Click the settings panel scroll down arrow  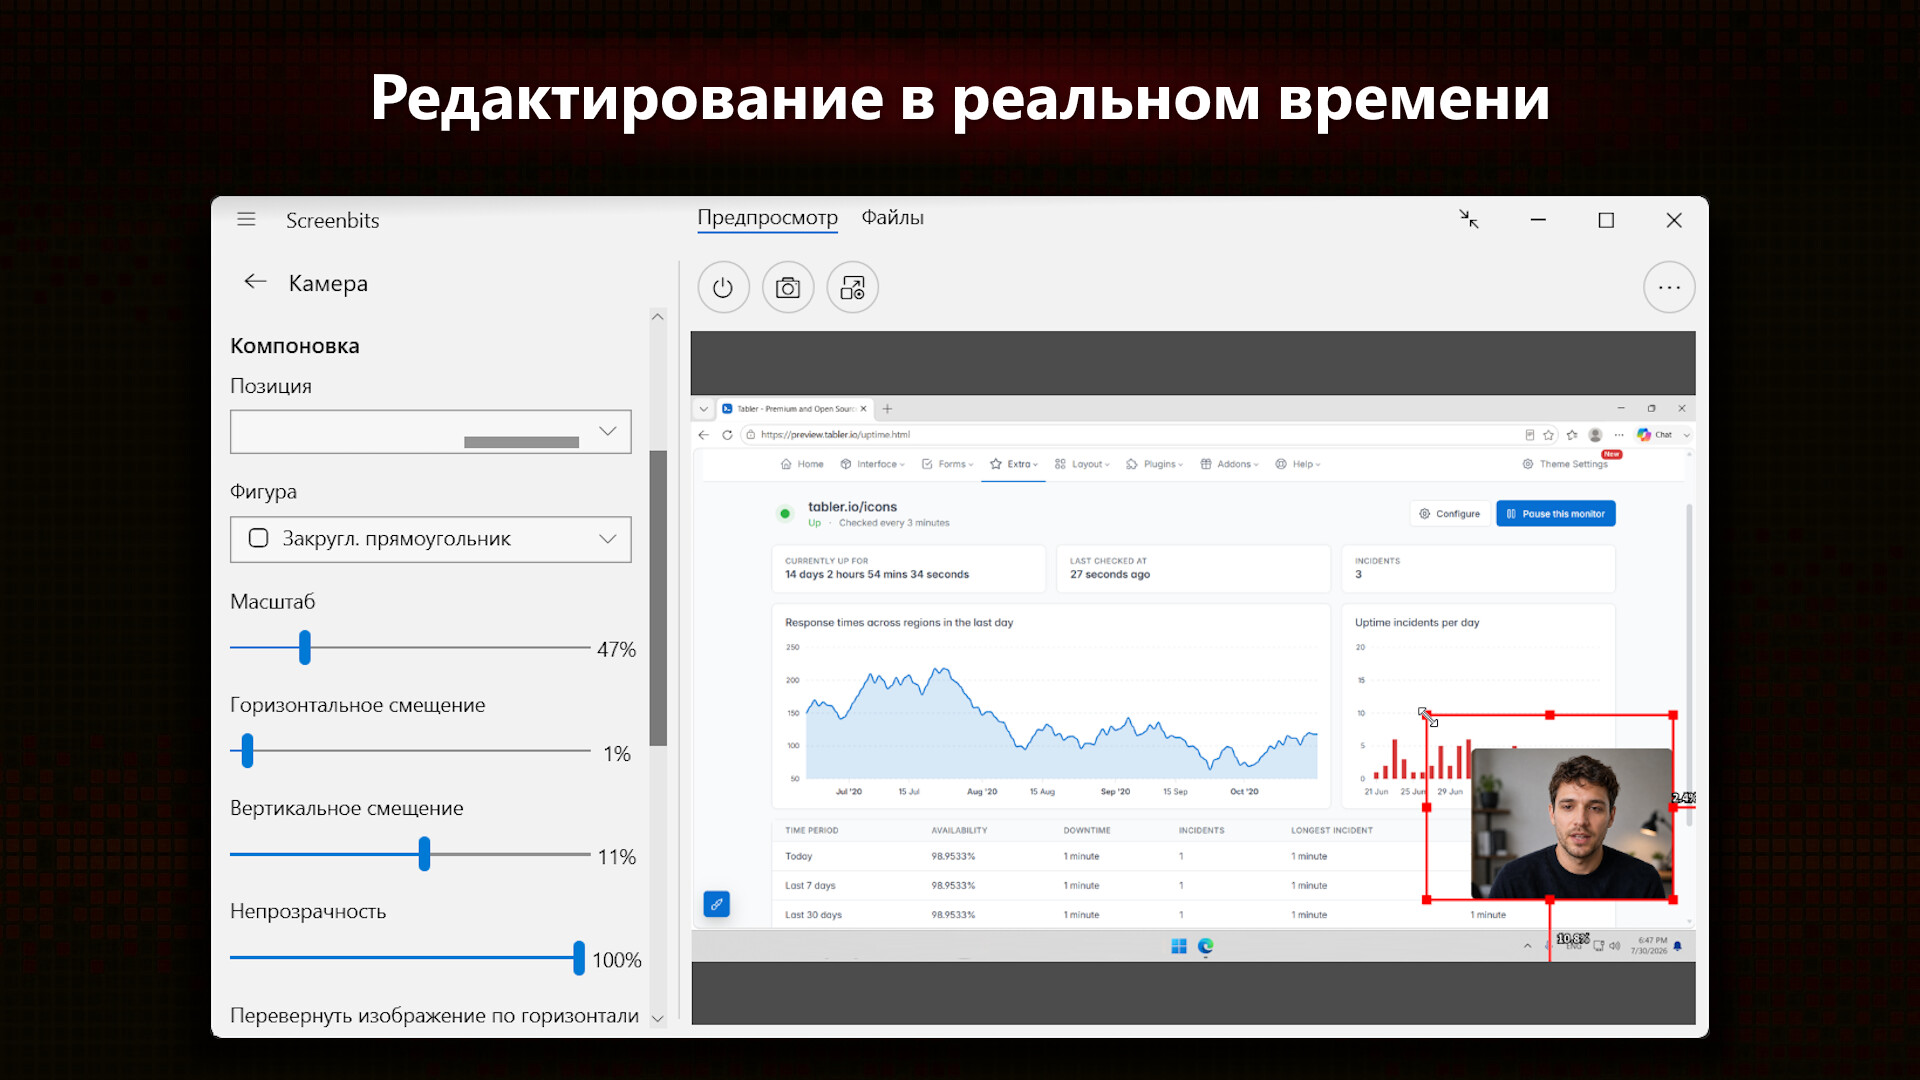(x=658, y=1019)
